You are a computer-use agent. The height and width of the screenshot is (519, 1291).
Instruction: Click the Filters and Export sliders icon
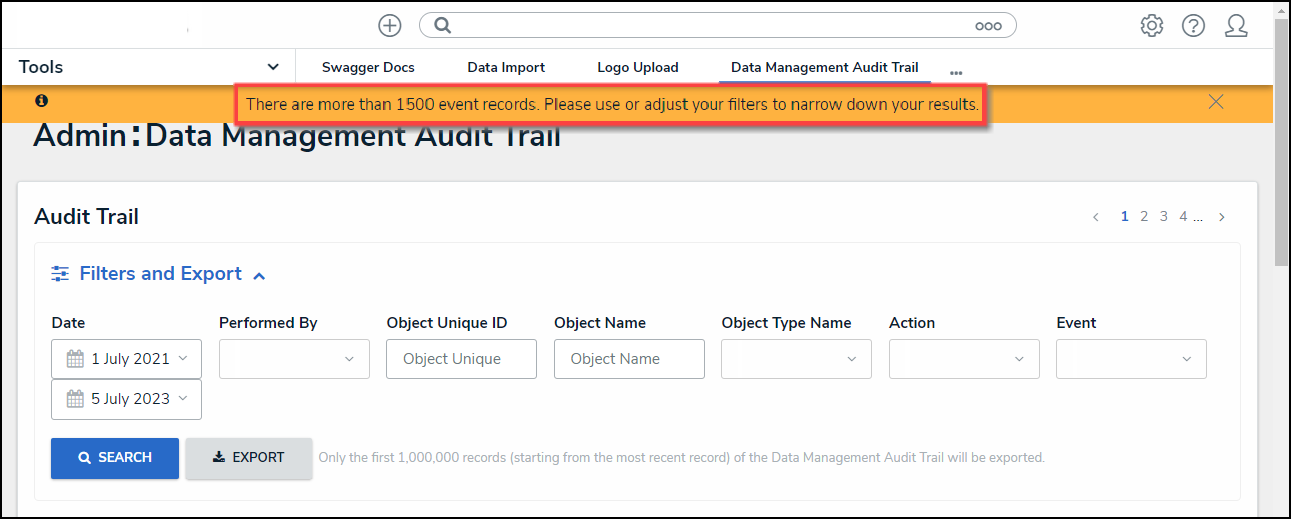click(x=61, y=274)
